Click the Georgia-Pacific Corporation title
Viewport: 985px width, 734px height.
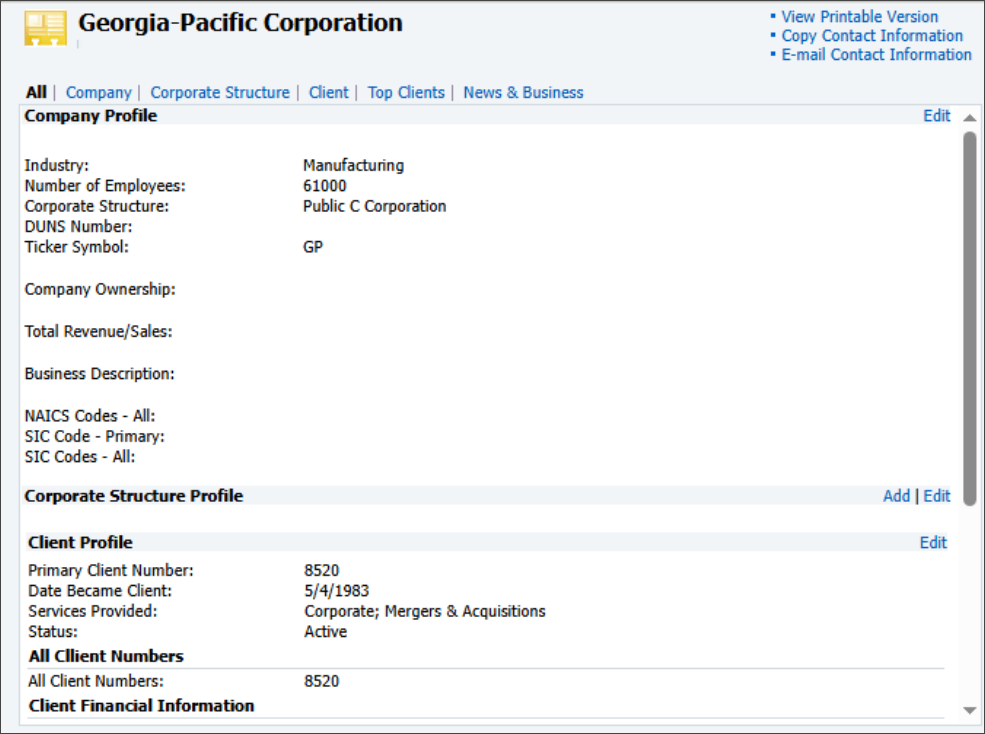pos(240,23)
